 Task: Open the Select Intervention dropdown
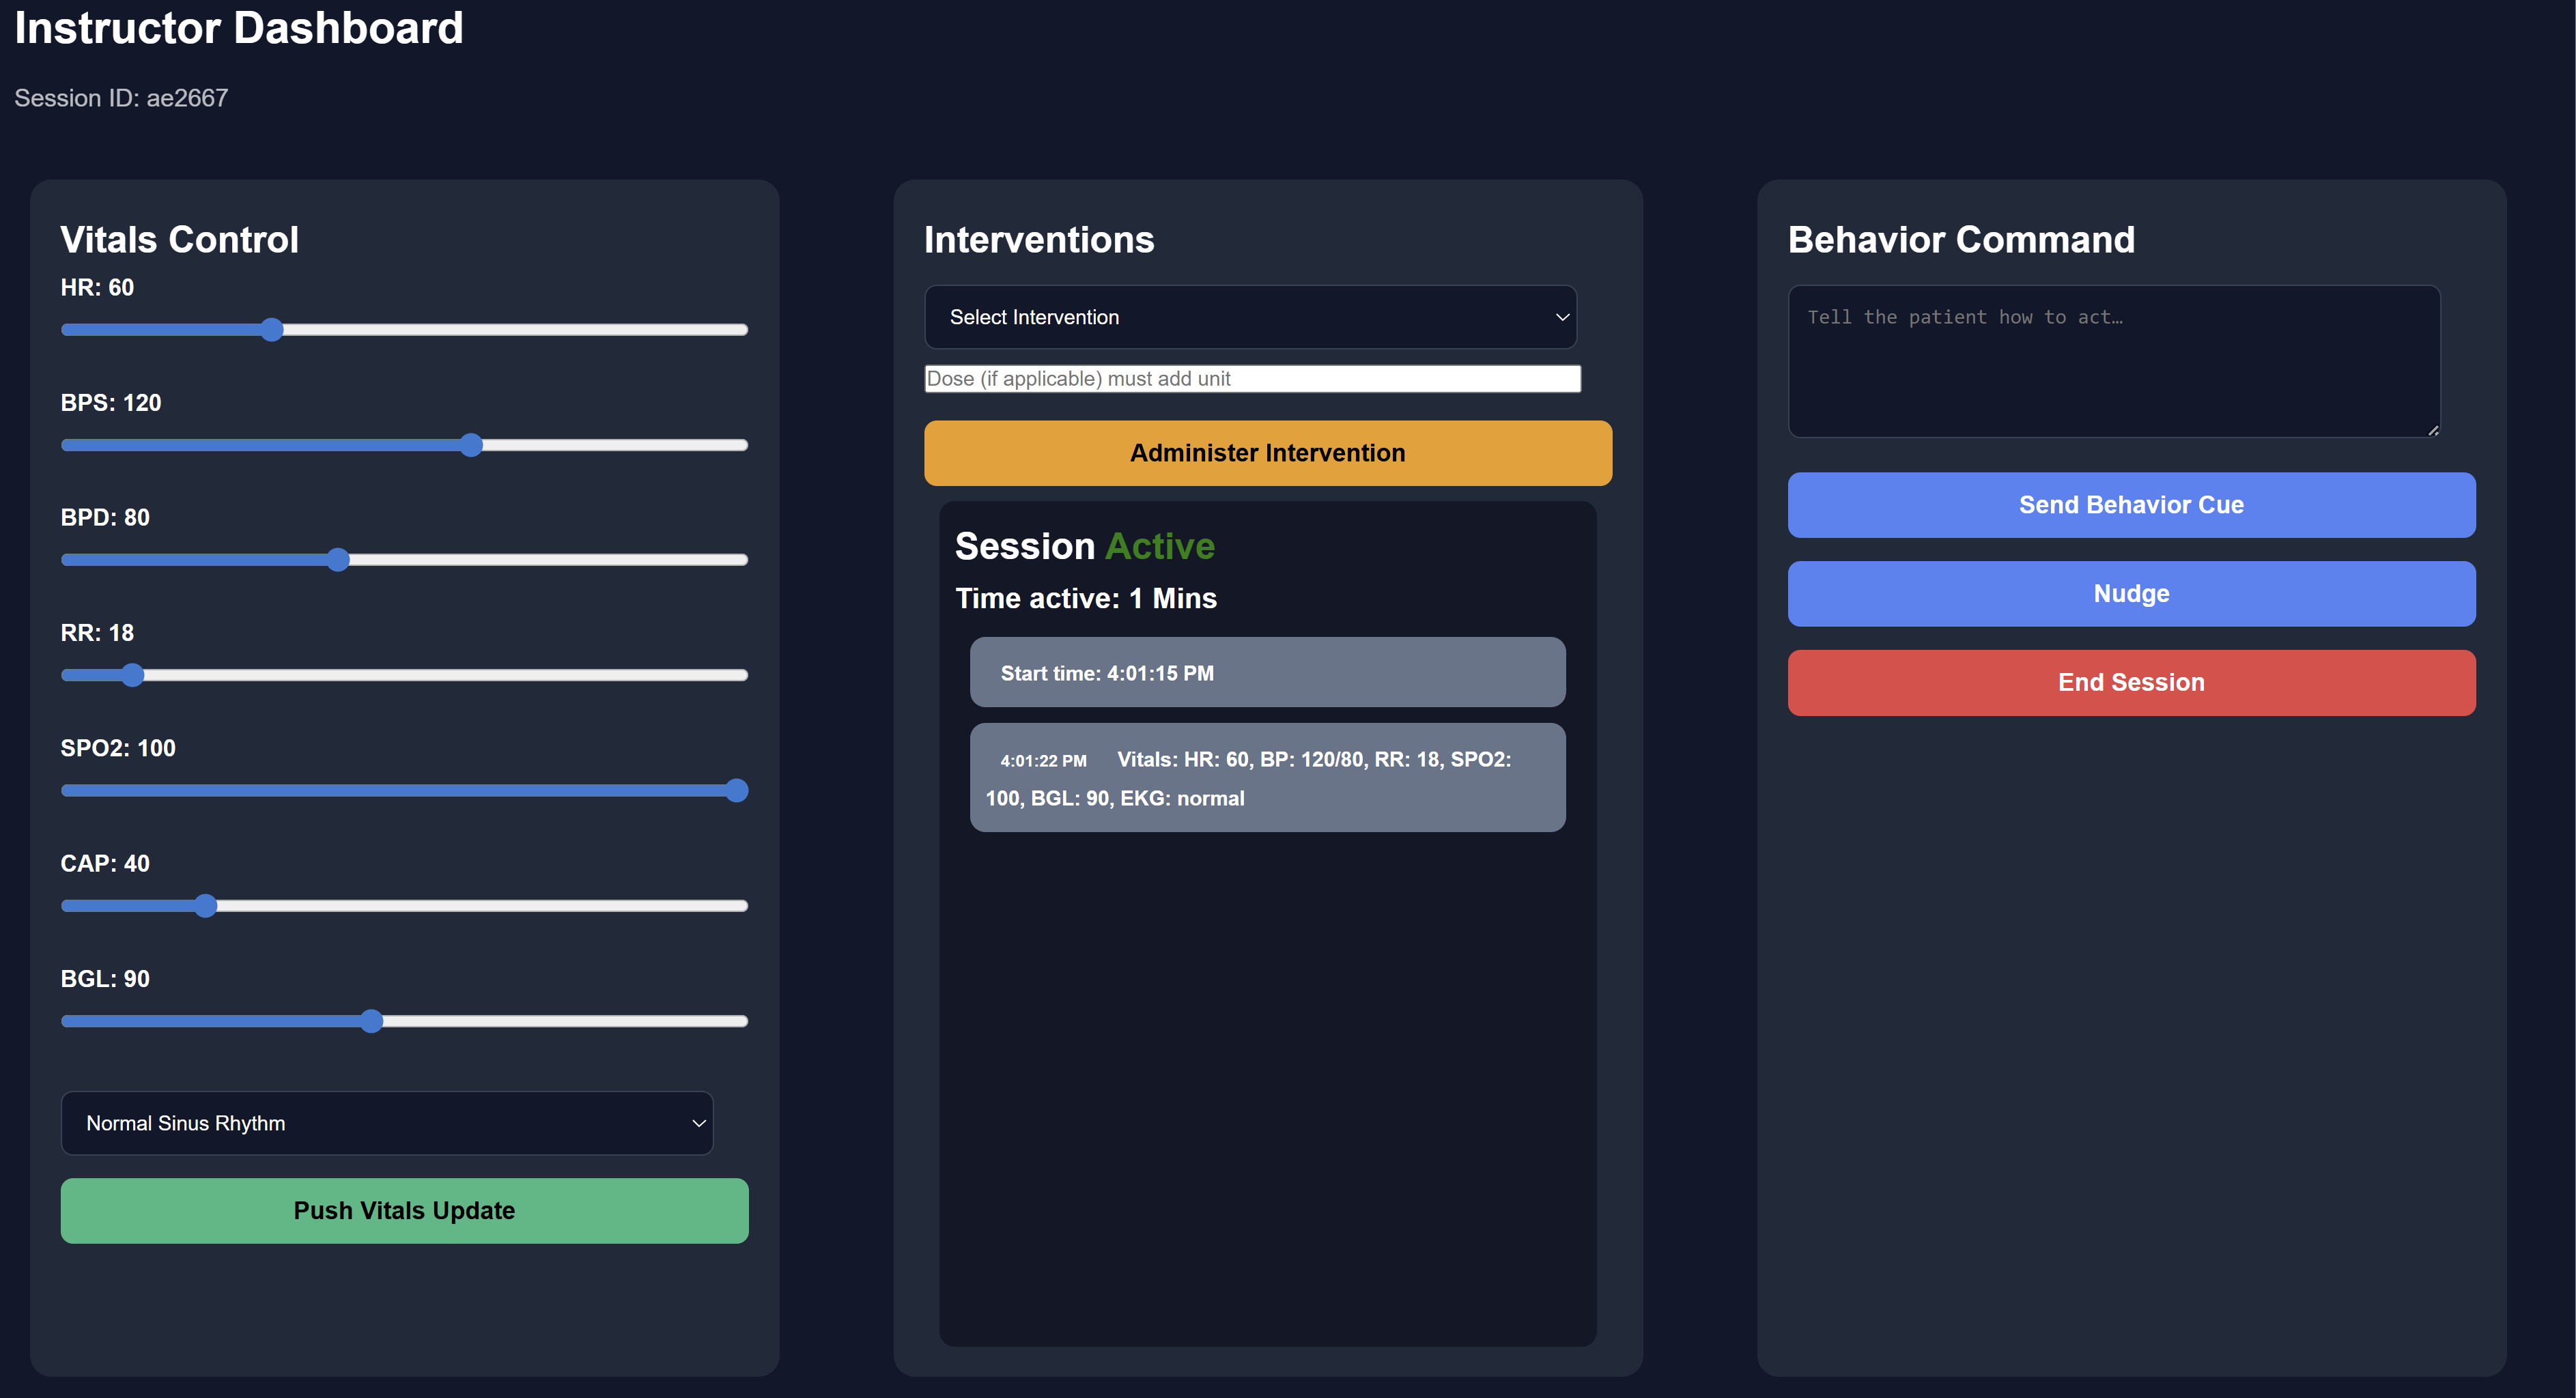[1250, 317]
